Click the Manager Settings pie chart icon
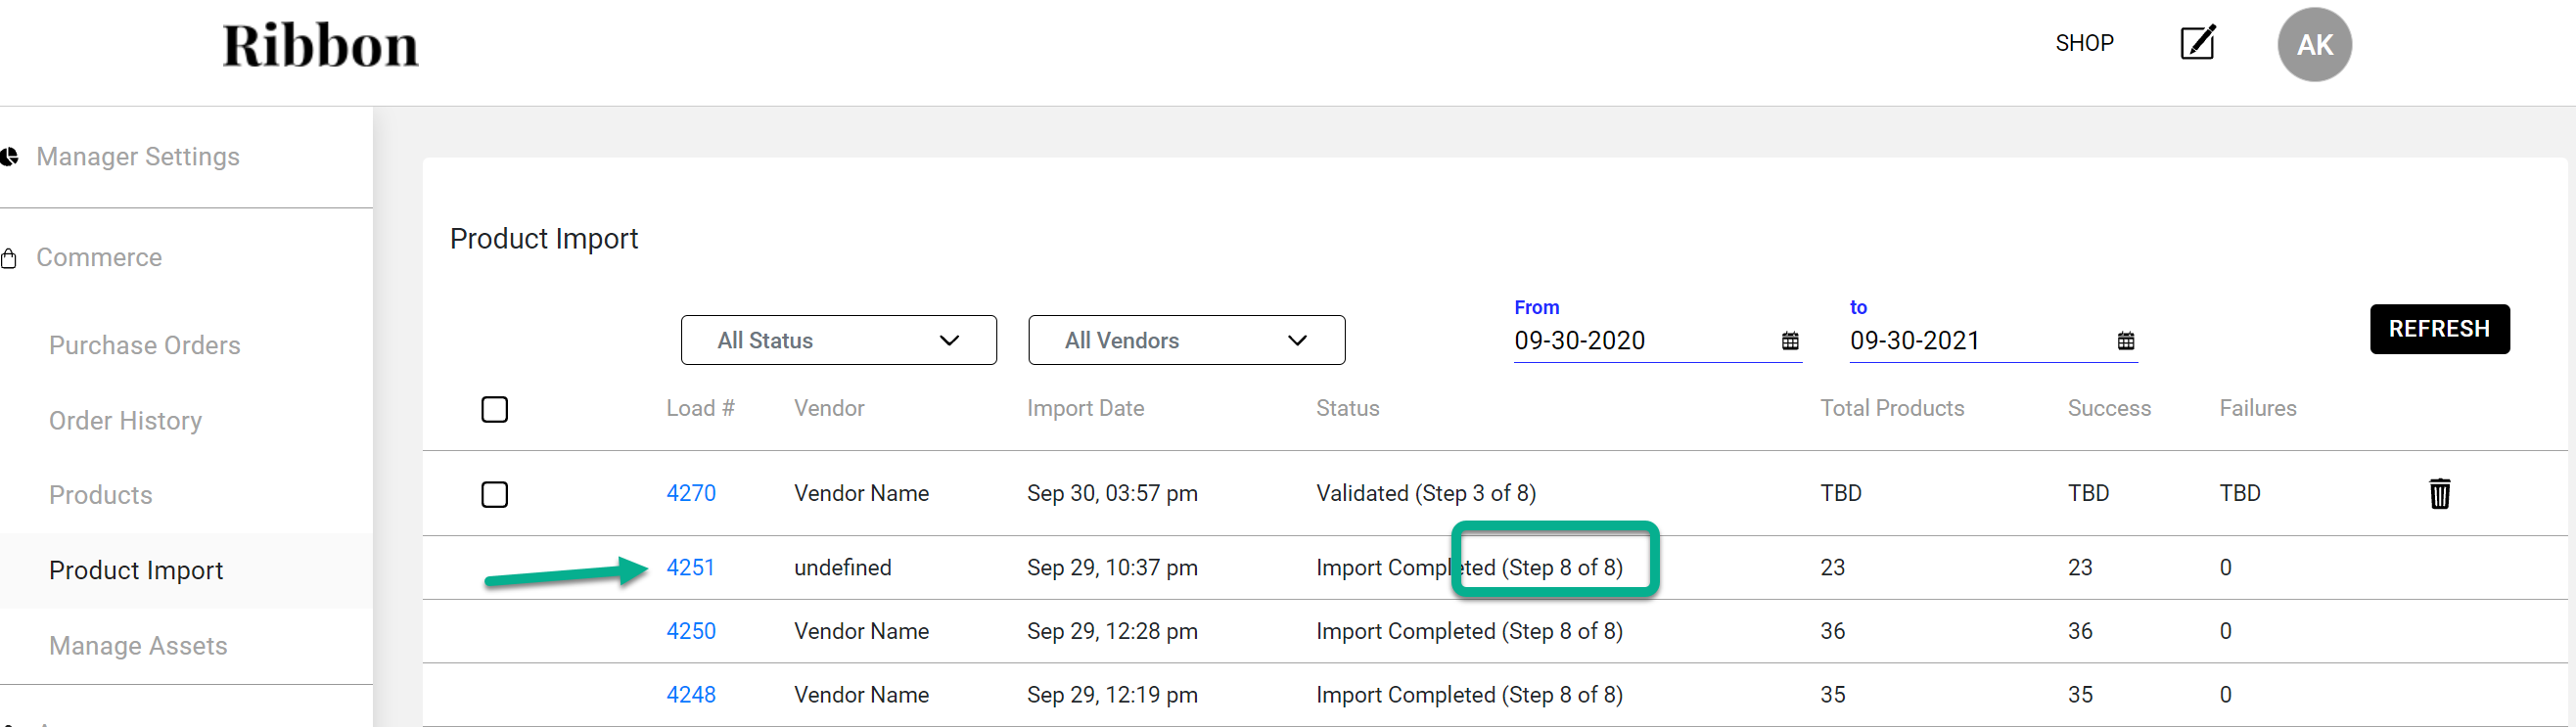2576x727 pixels. coord(10,157)
